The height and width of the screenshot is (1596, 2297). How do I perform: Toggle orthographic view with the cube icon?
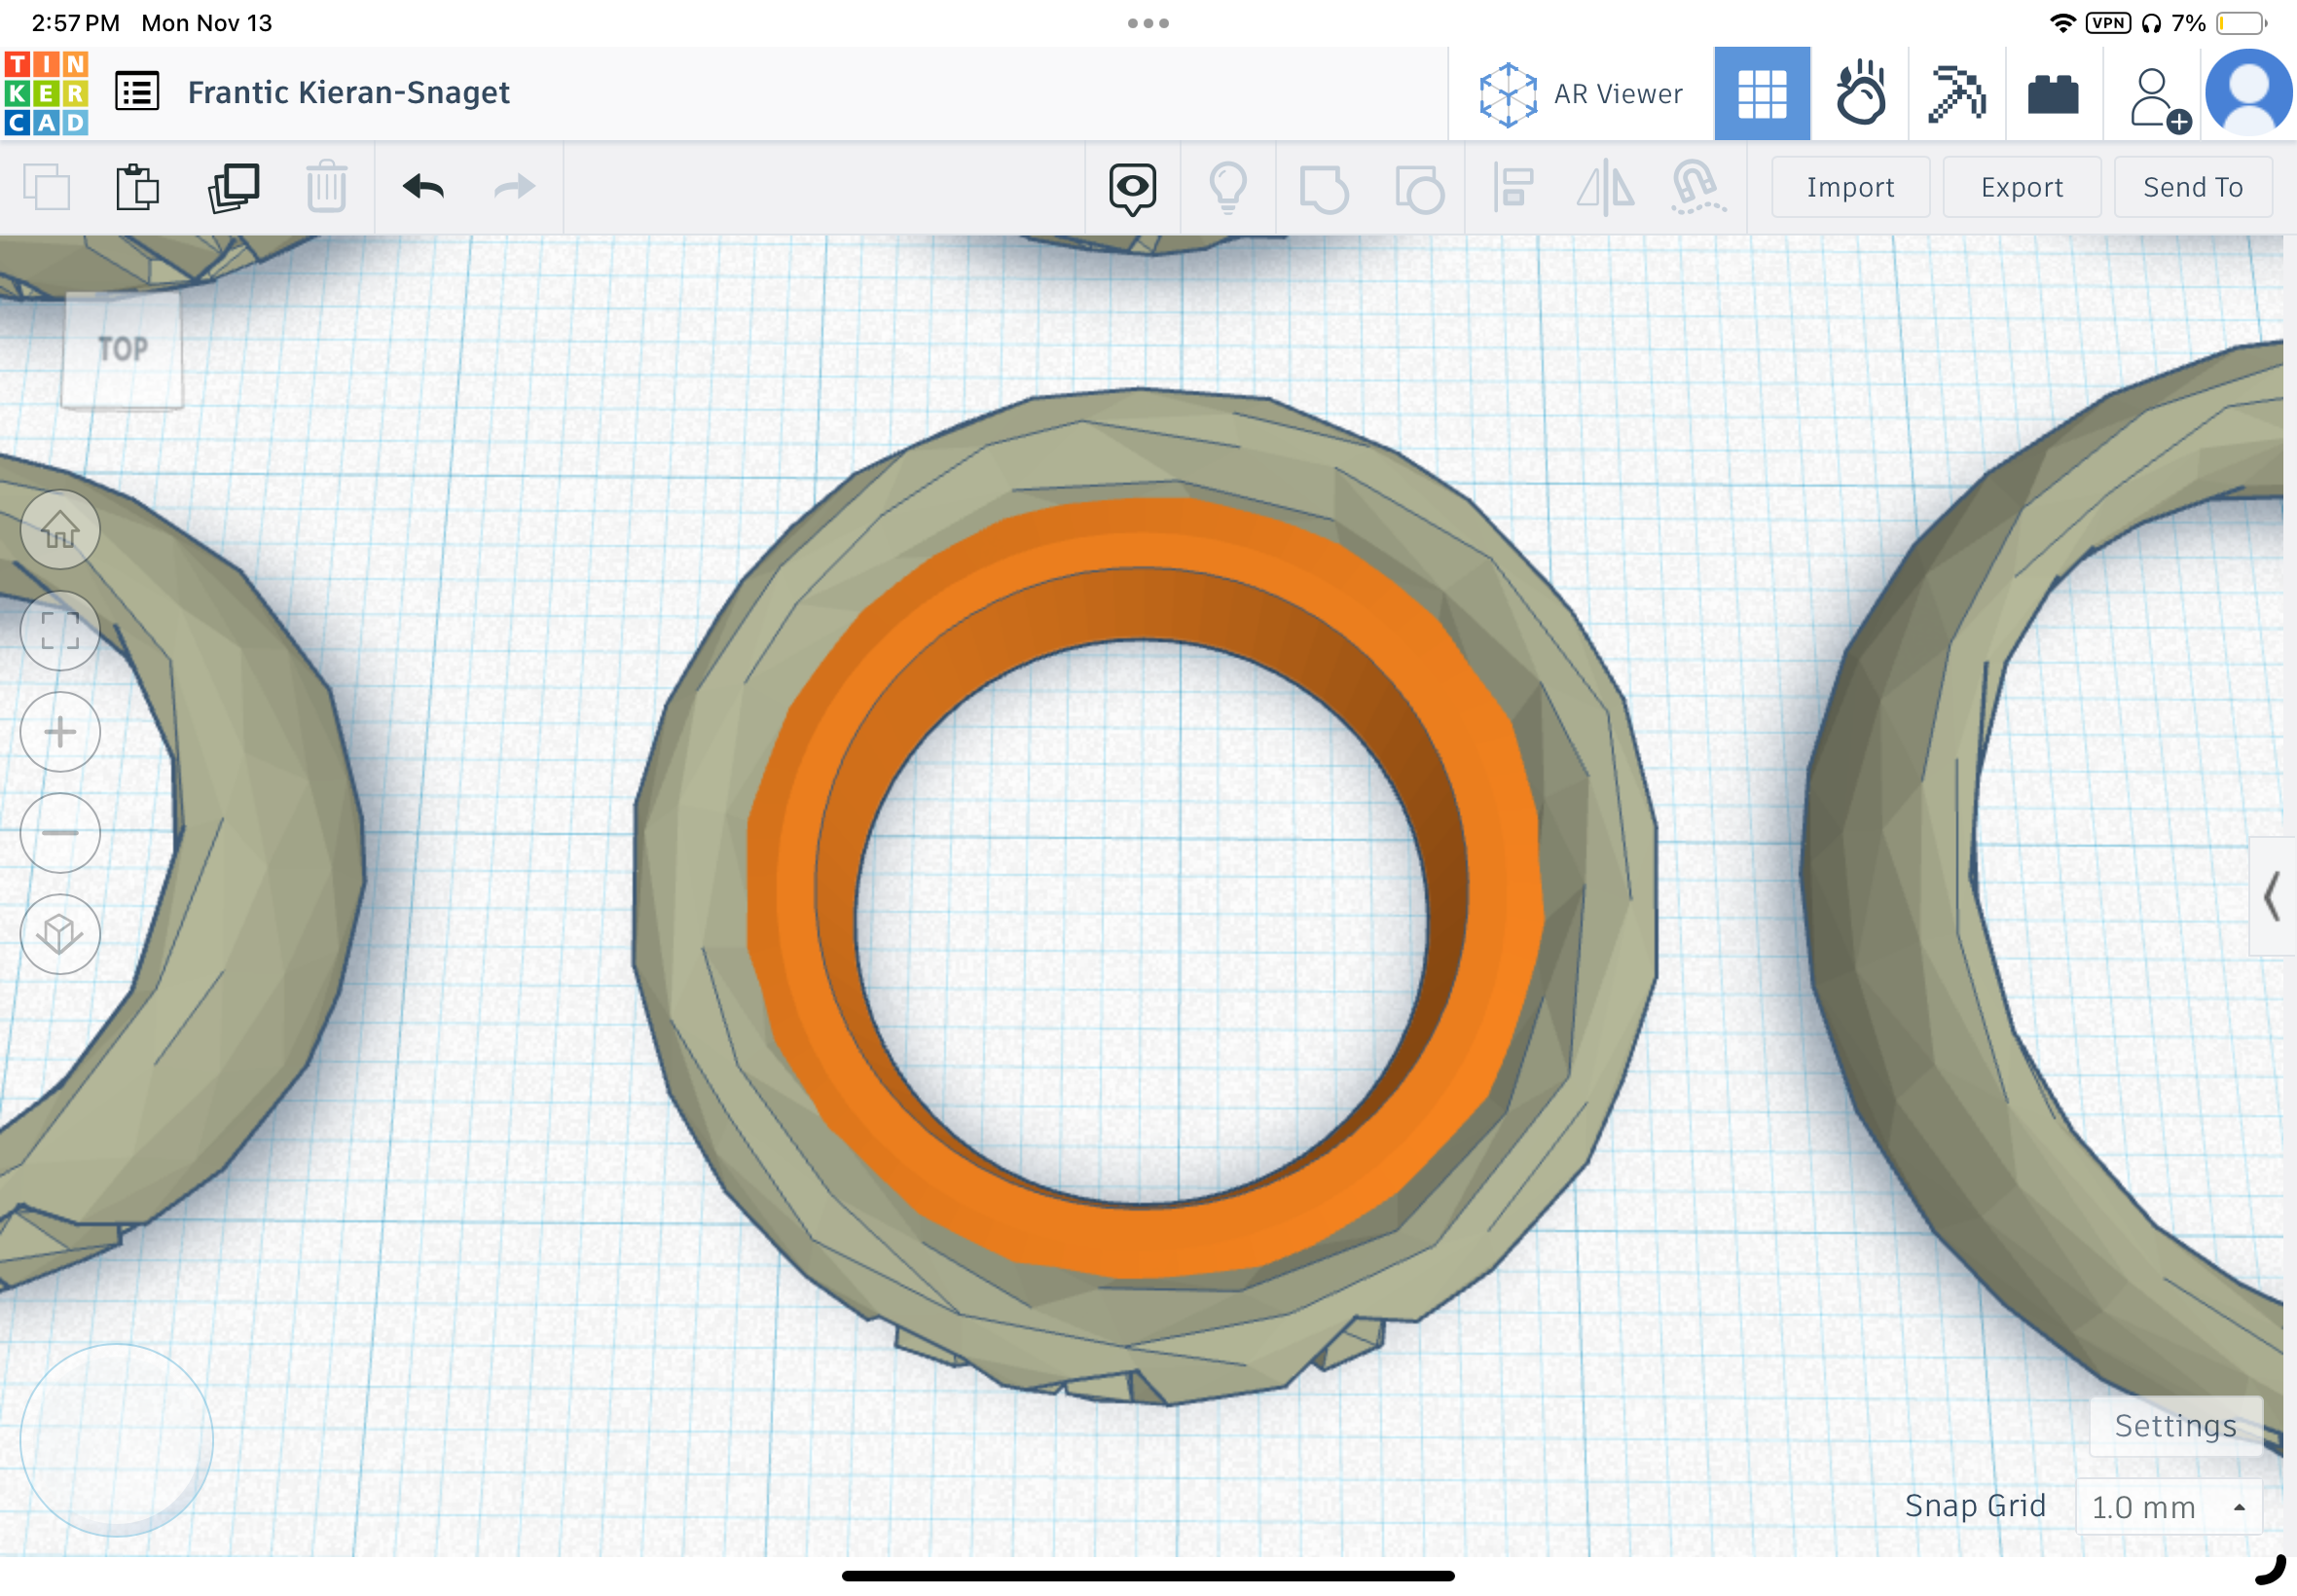tap(60, 934)
